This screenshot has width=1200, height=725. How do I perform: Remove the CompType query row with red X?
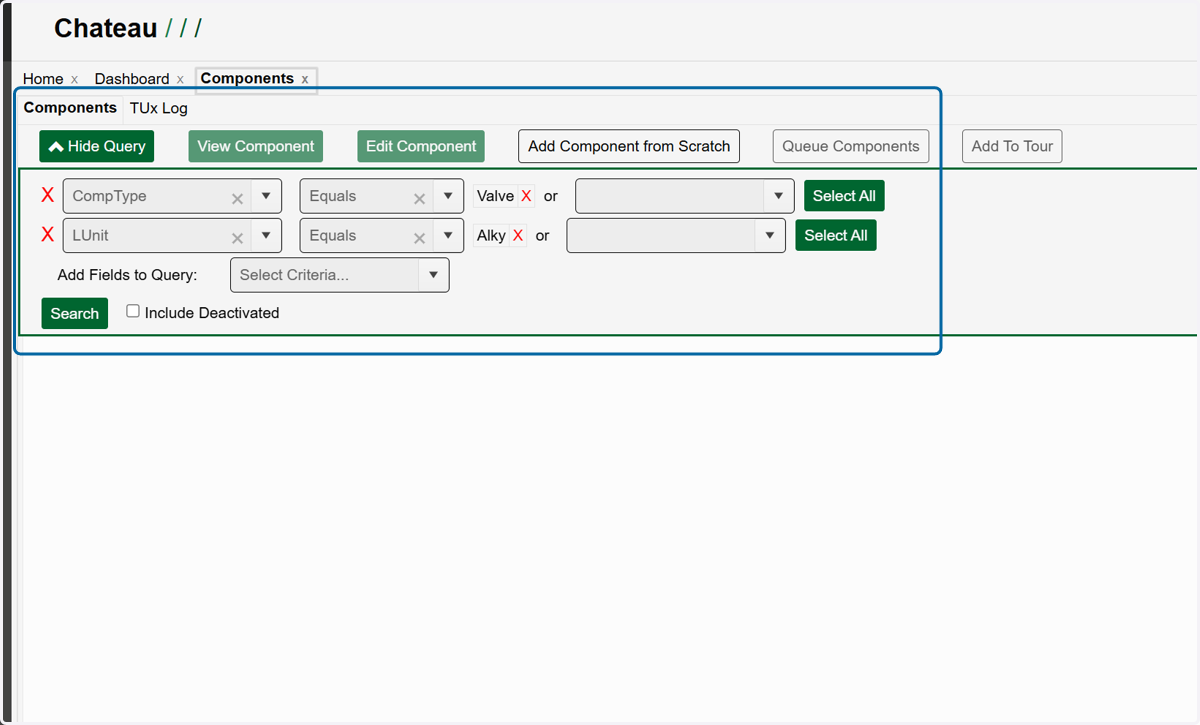point(47,196)
